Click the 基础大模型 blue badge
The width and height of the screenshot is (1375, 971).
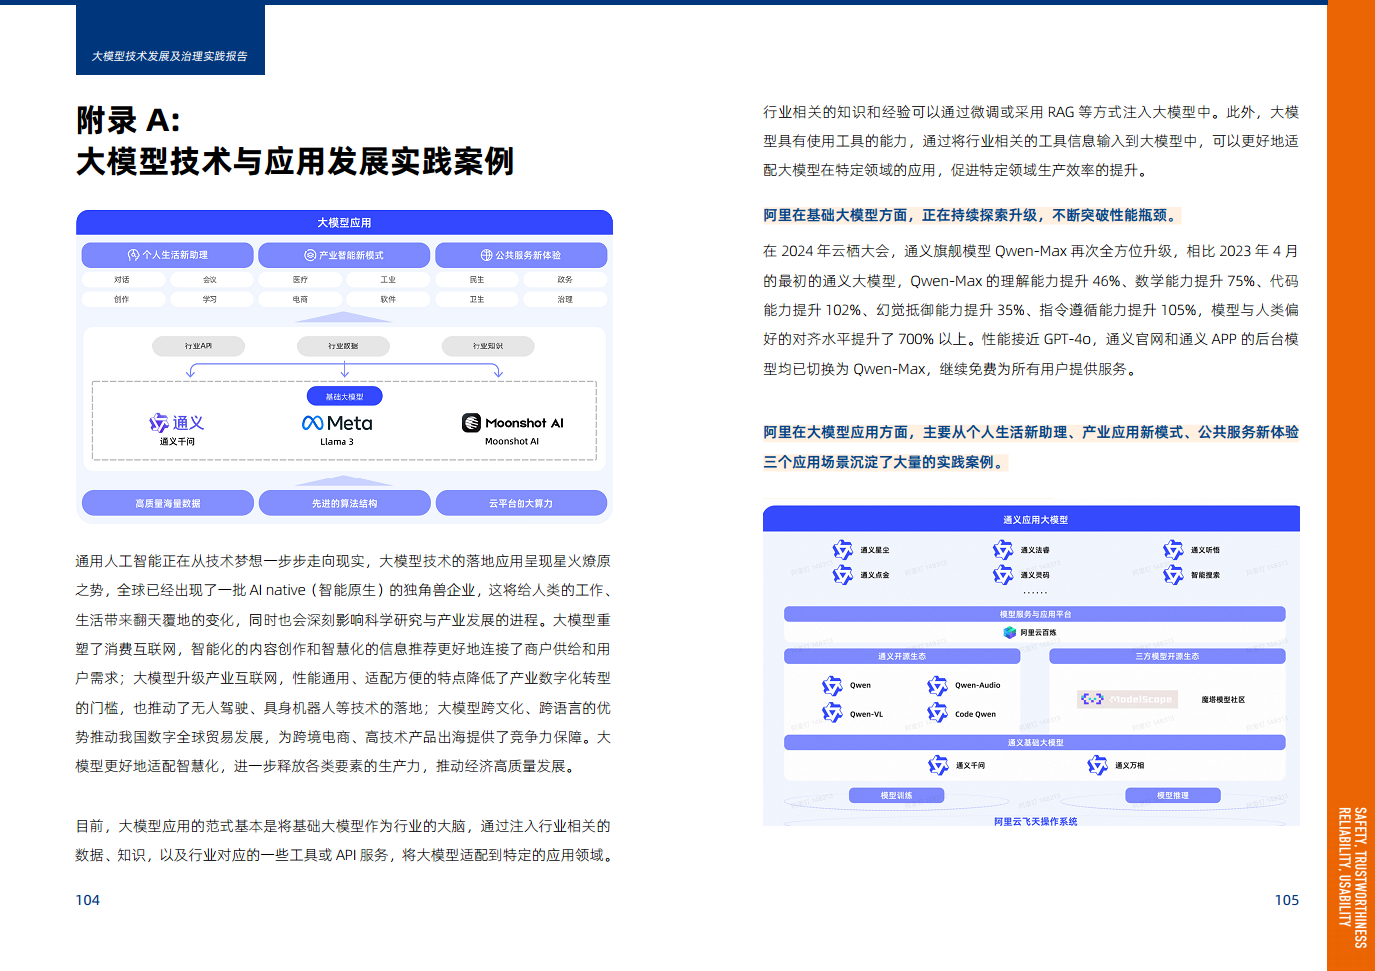[x=344, y=397]
